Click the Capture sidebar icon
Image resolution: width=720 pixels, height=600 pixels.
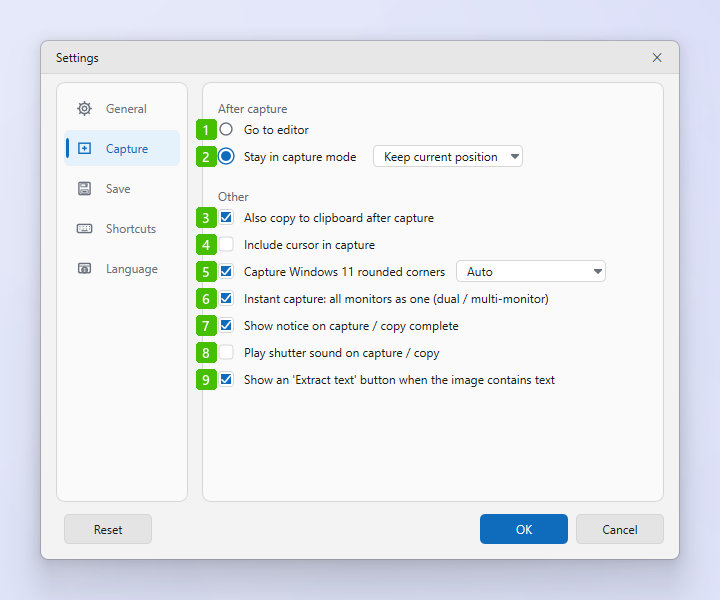click(x=84, y=148)
